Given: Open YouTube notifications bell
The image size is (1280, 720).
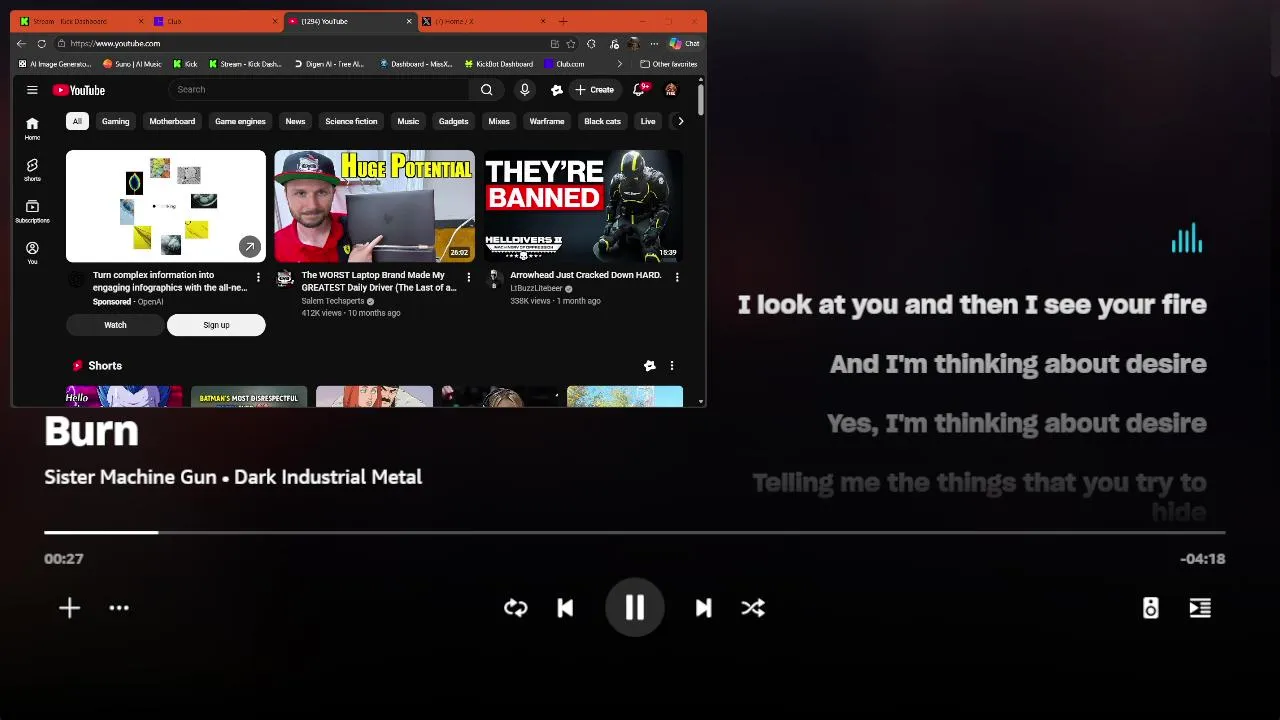Looking at the screenshot, I should 639,90.
